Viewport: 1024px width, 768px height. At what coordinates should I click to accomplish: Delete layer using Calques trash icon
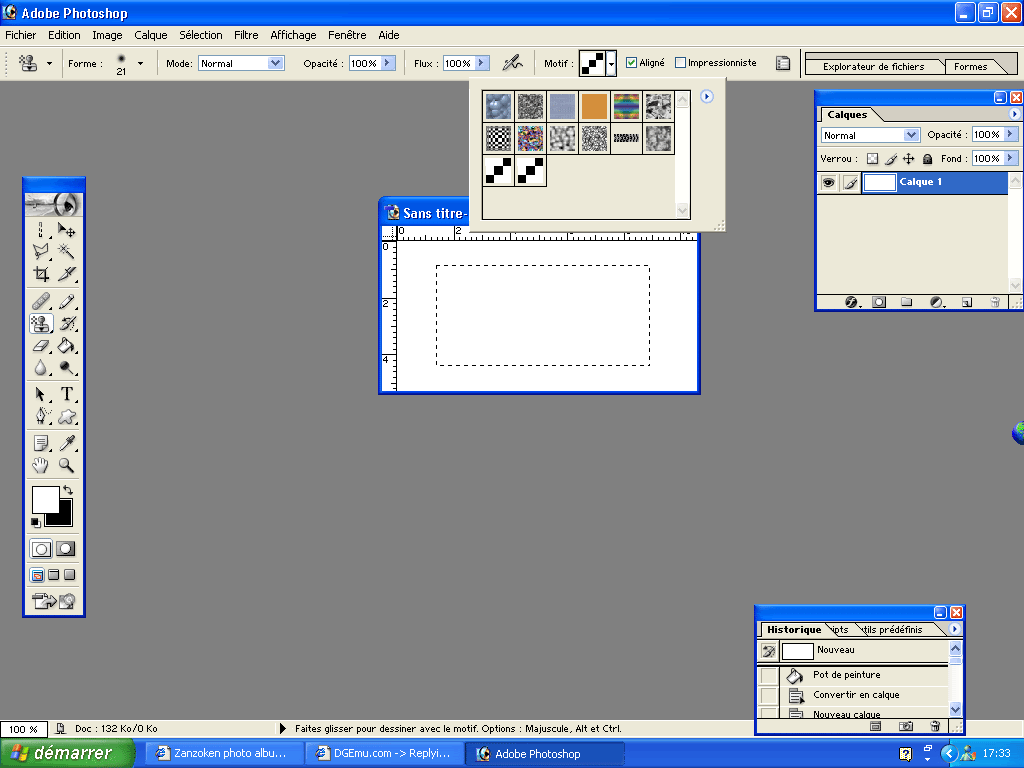click(x=995, y=302)
